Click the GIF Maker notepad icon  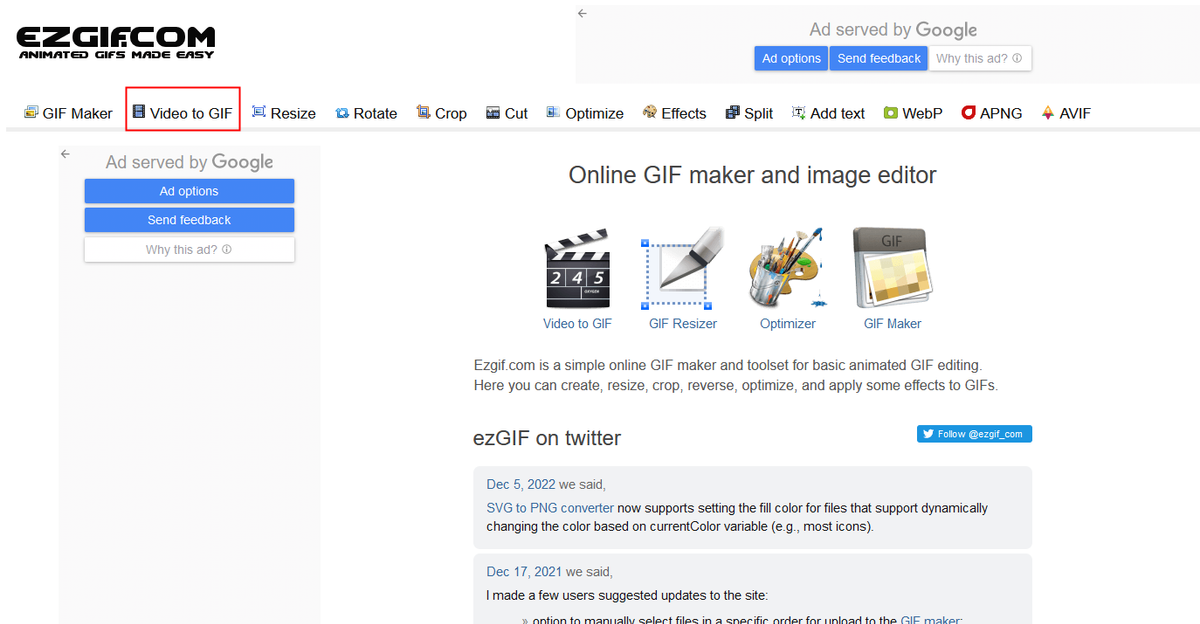click(x=892, y=268)
